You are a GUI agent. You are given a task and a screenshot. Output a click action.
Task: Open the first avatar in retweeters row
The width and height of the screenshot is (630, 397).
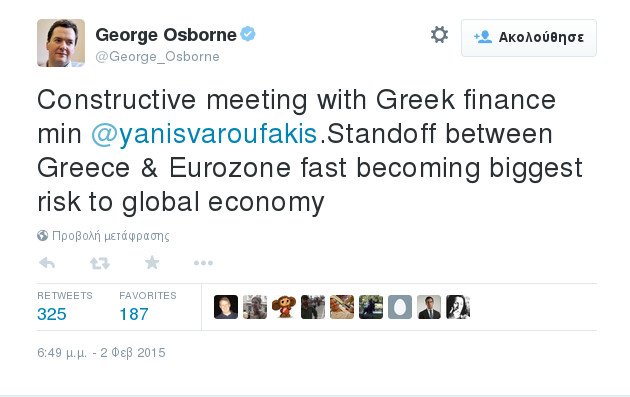click(226, 307)
